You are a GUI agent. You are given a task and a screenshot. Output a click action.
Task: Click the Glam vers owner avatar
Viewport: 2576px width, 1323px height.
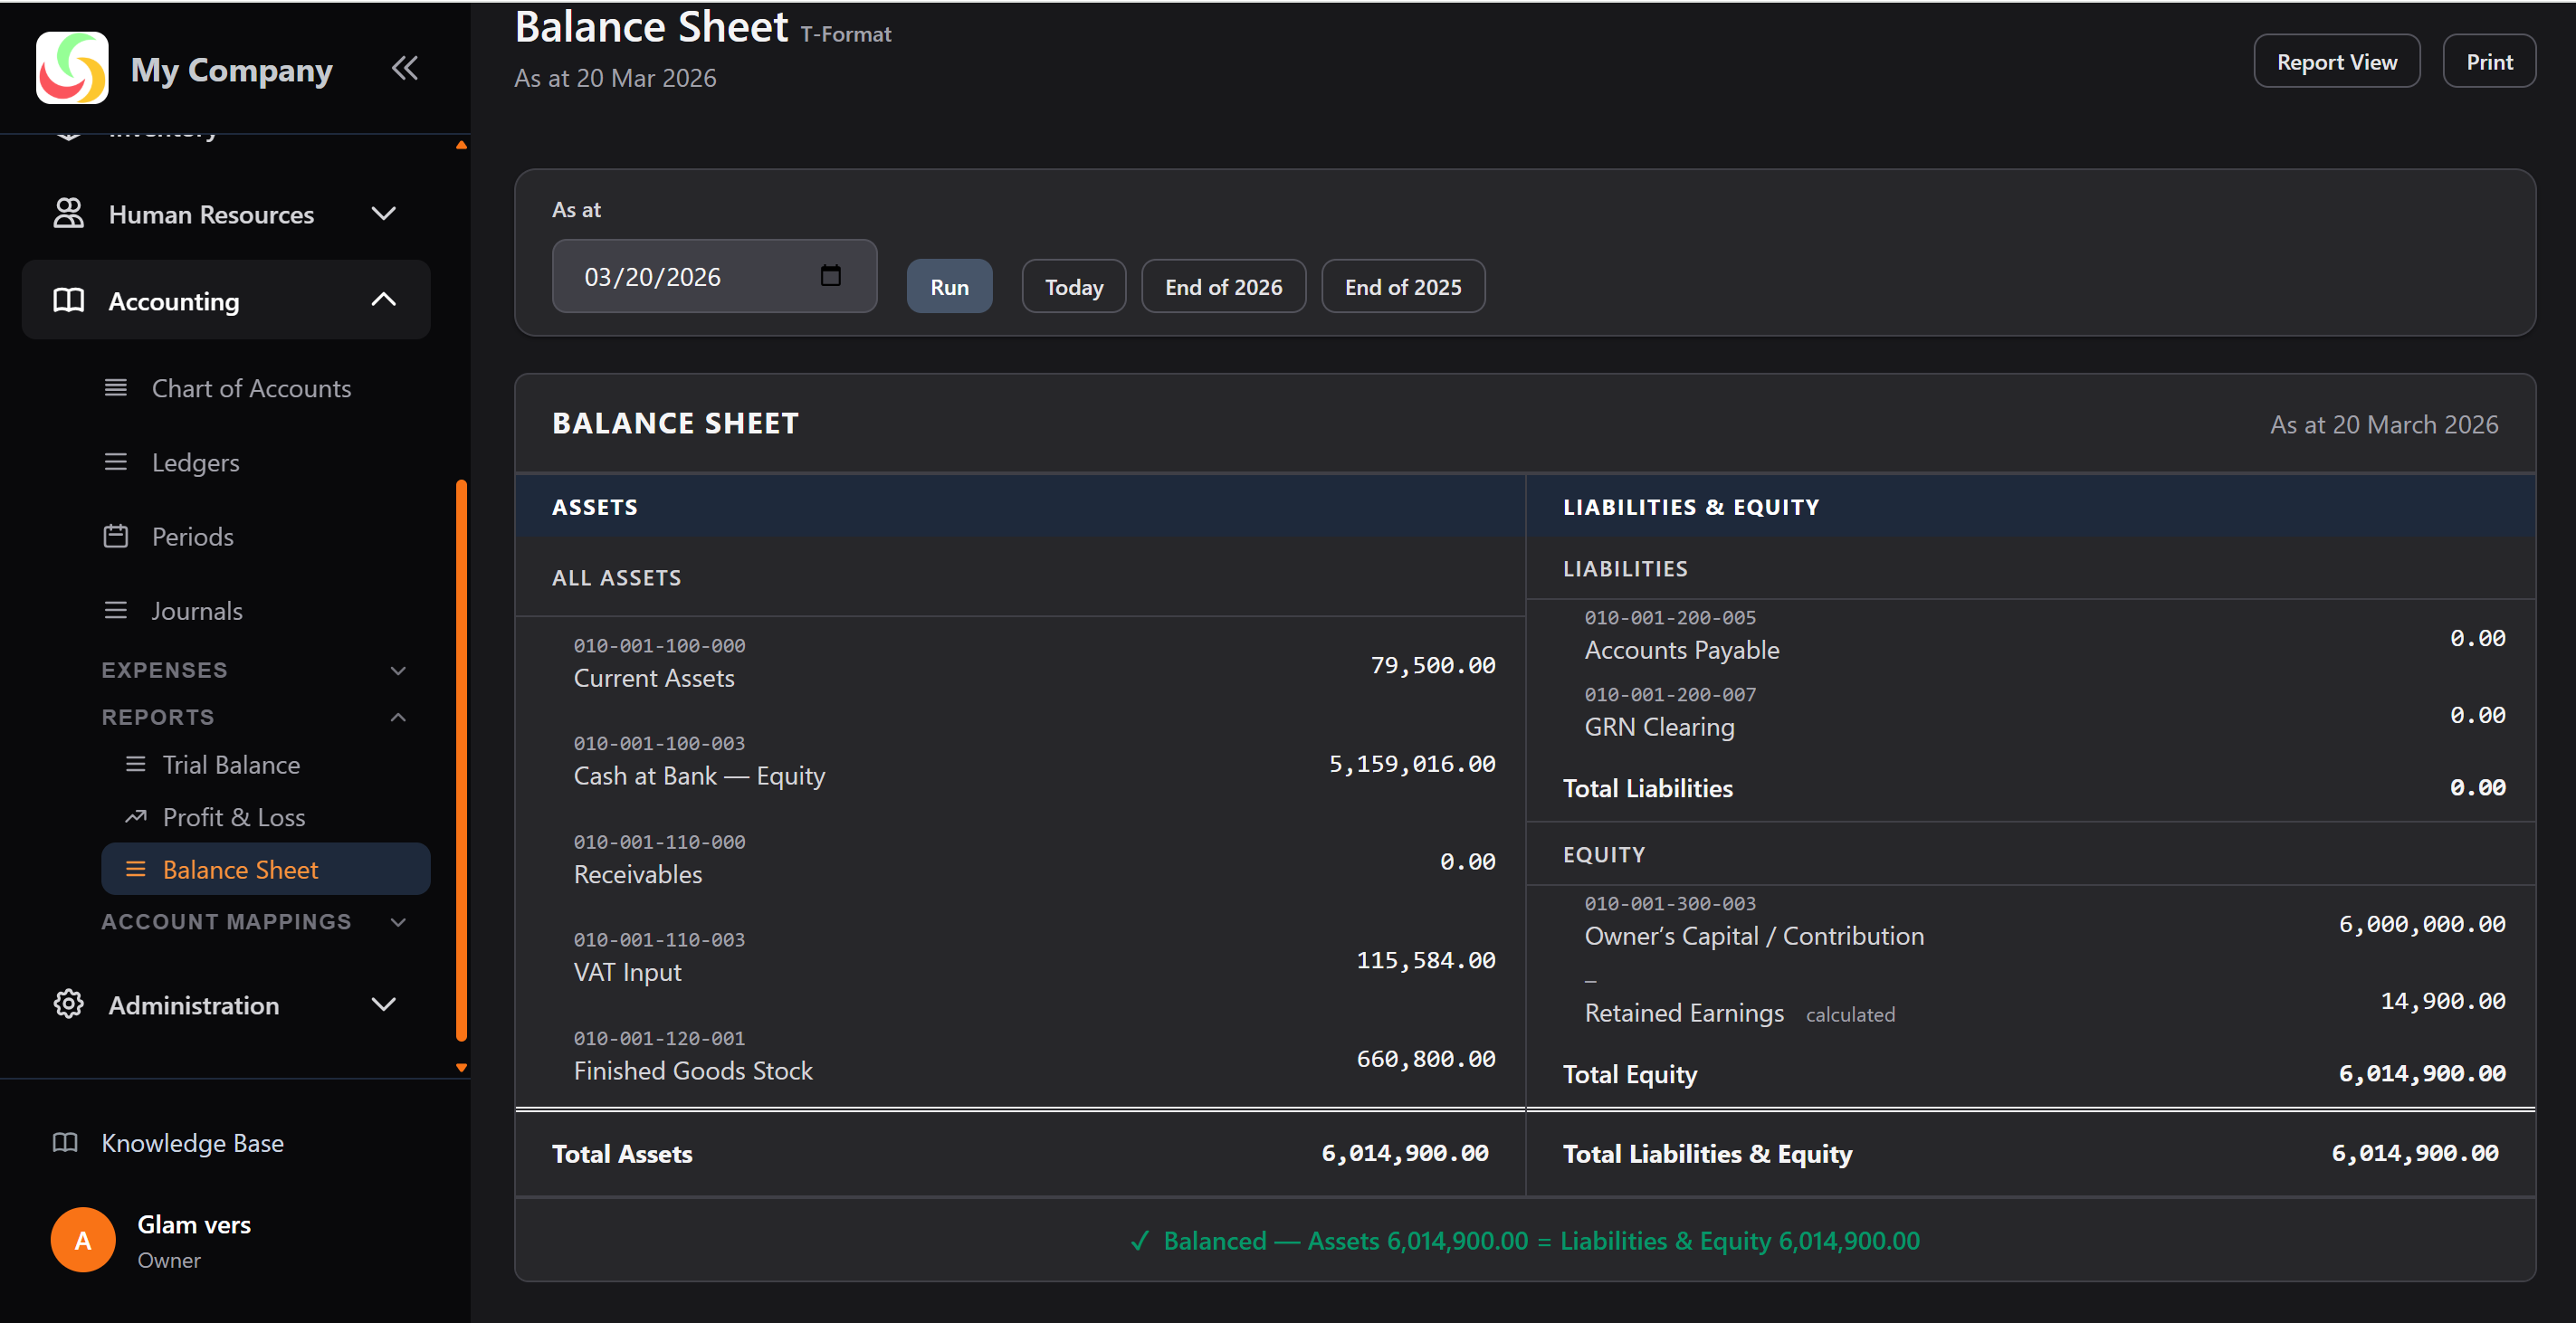tap(82, 1239)
